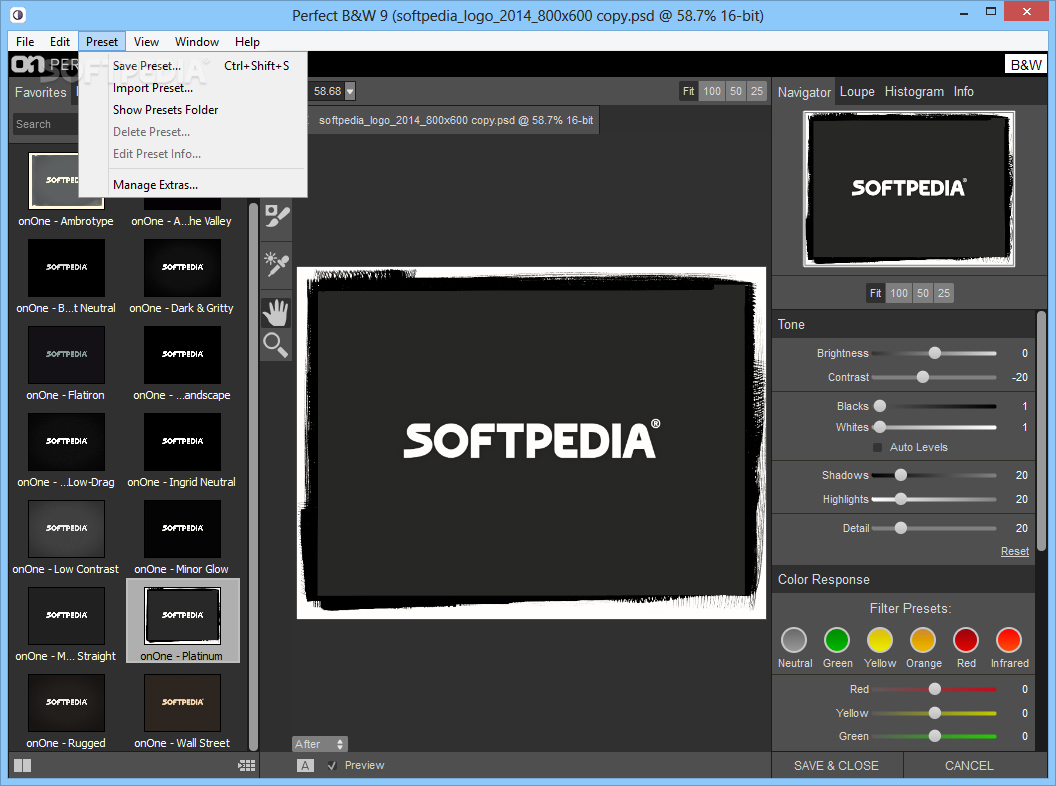Apply the Infrared filter preset
This screenshot has width=1056, height=786.
[x=1009, y=640]
